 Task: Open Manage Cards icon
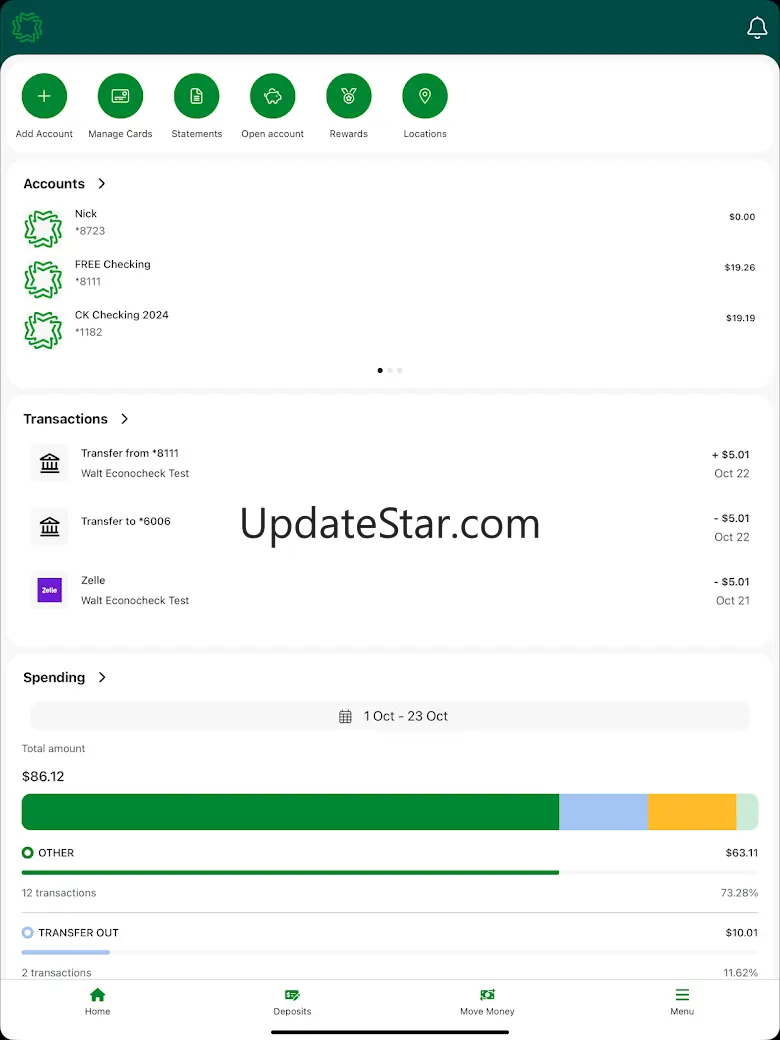click(120, 96)
